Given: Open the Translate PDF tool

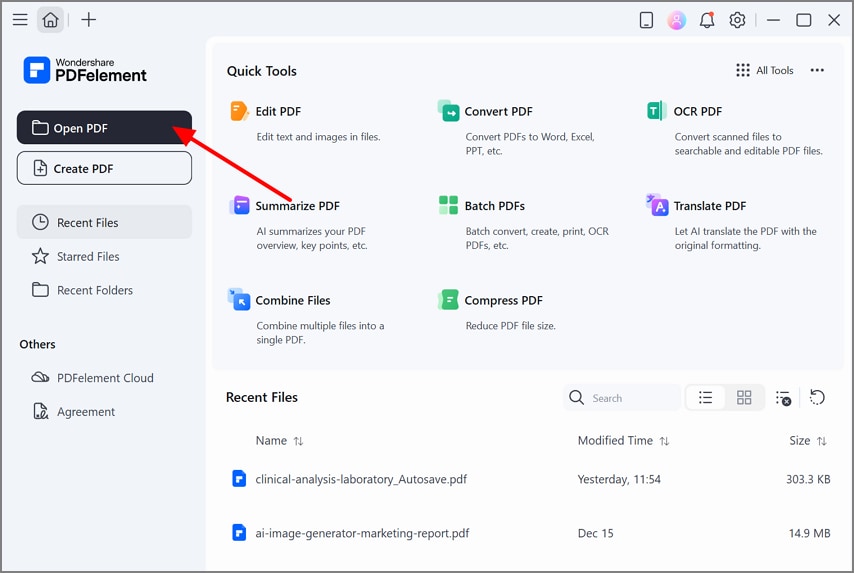Looking at the screenshot, I should [x=709, y=206].
